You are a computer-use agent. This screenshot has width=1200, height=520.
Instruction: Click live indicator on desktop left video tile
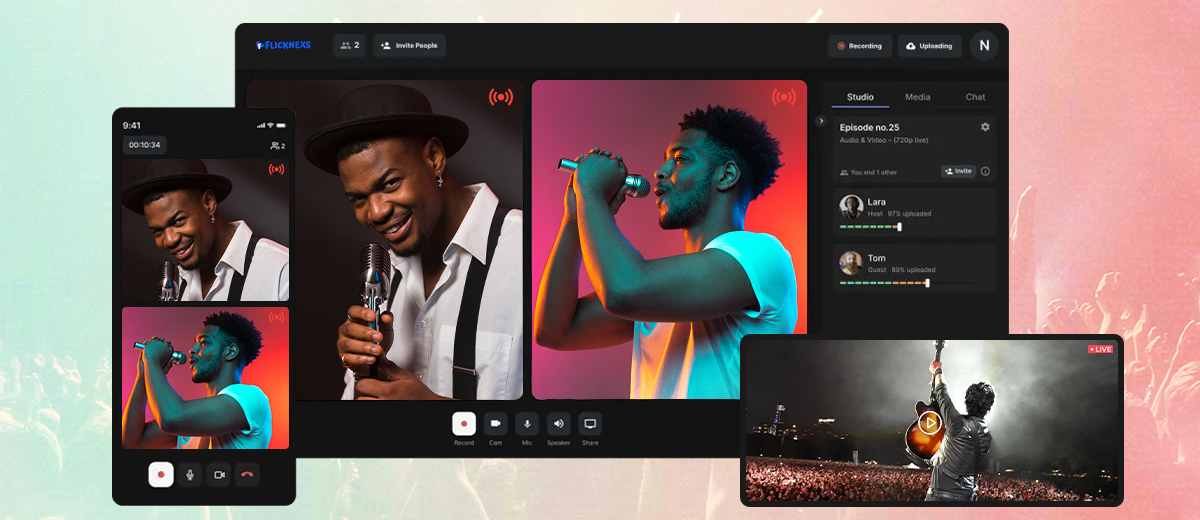point(501,97)
